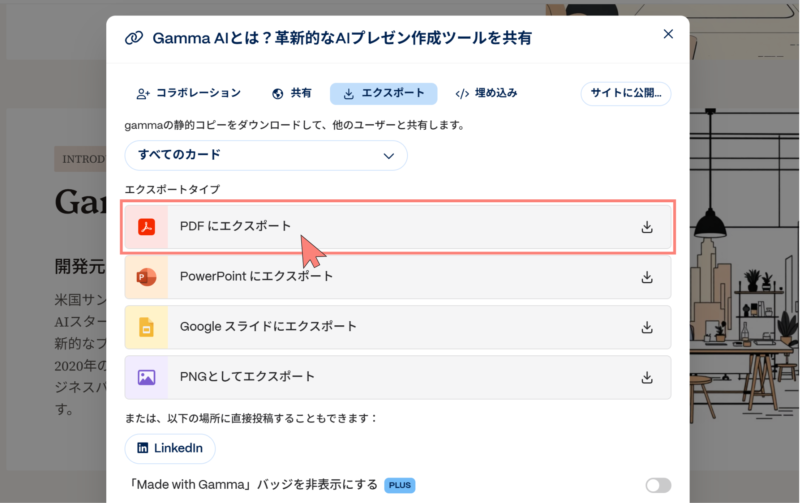This screenshot has width=800, height=503.
Task: Click the サイトに公開 button
Action: (x=625, y=93)
